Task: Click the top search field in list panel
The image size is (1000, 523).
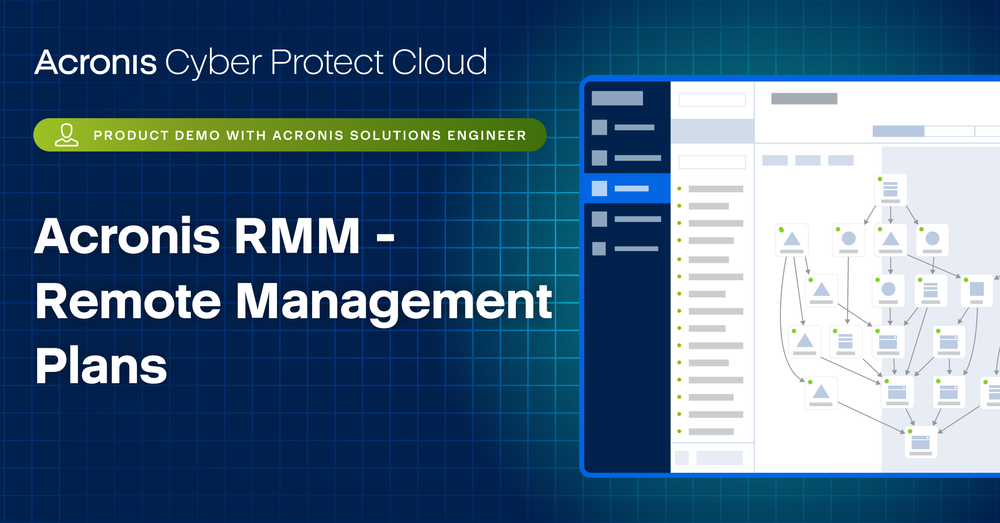Action: click(x=712, y=100)
